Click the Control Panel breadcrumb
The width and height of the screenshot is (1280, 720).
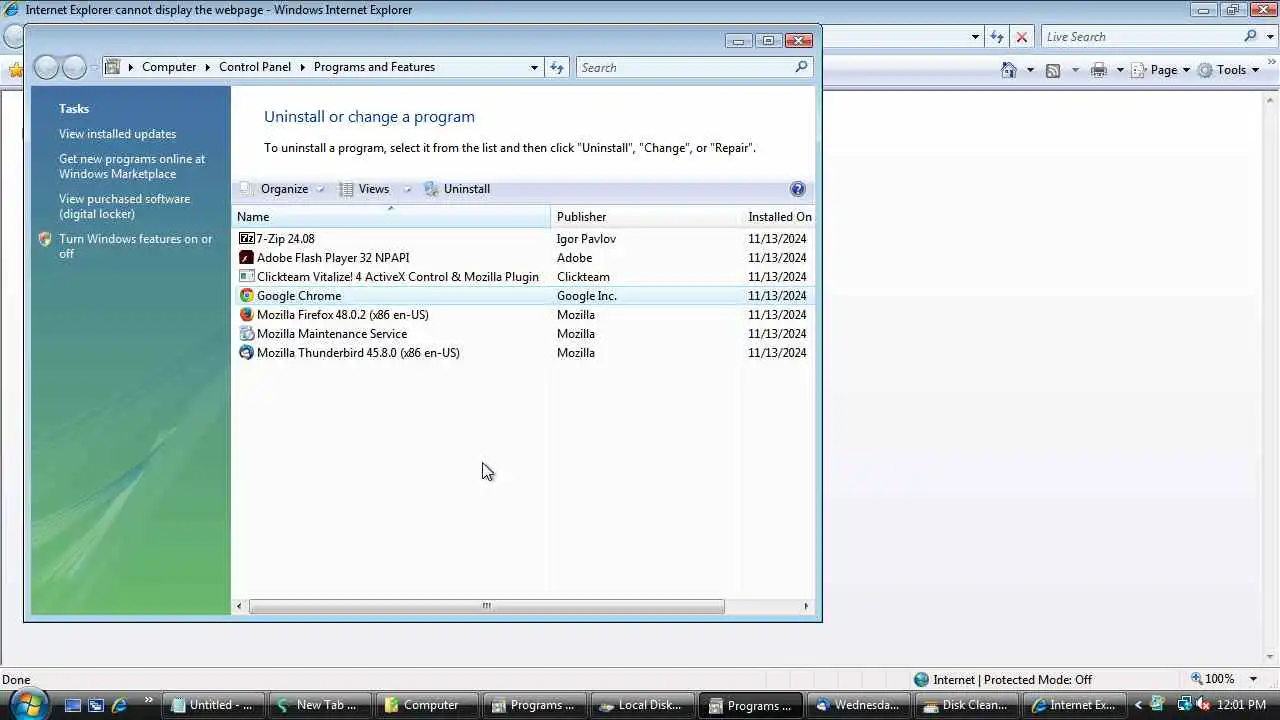(255, 67)
